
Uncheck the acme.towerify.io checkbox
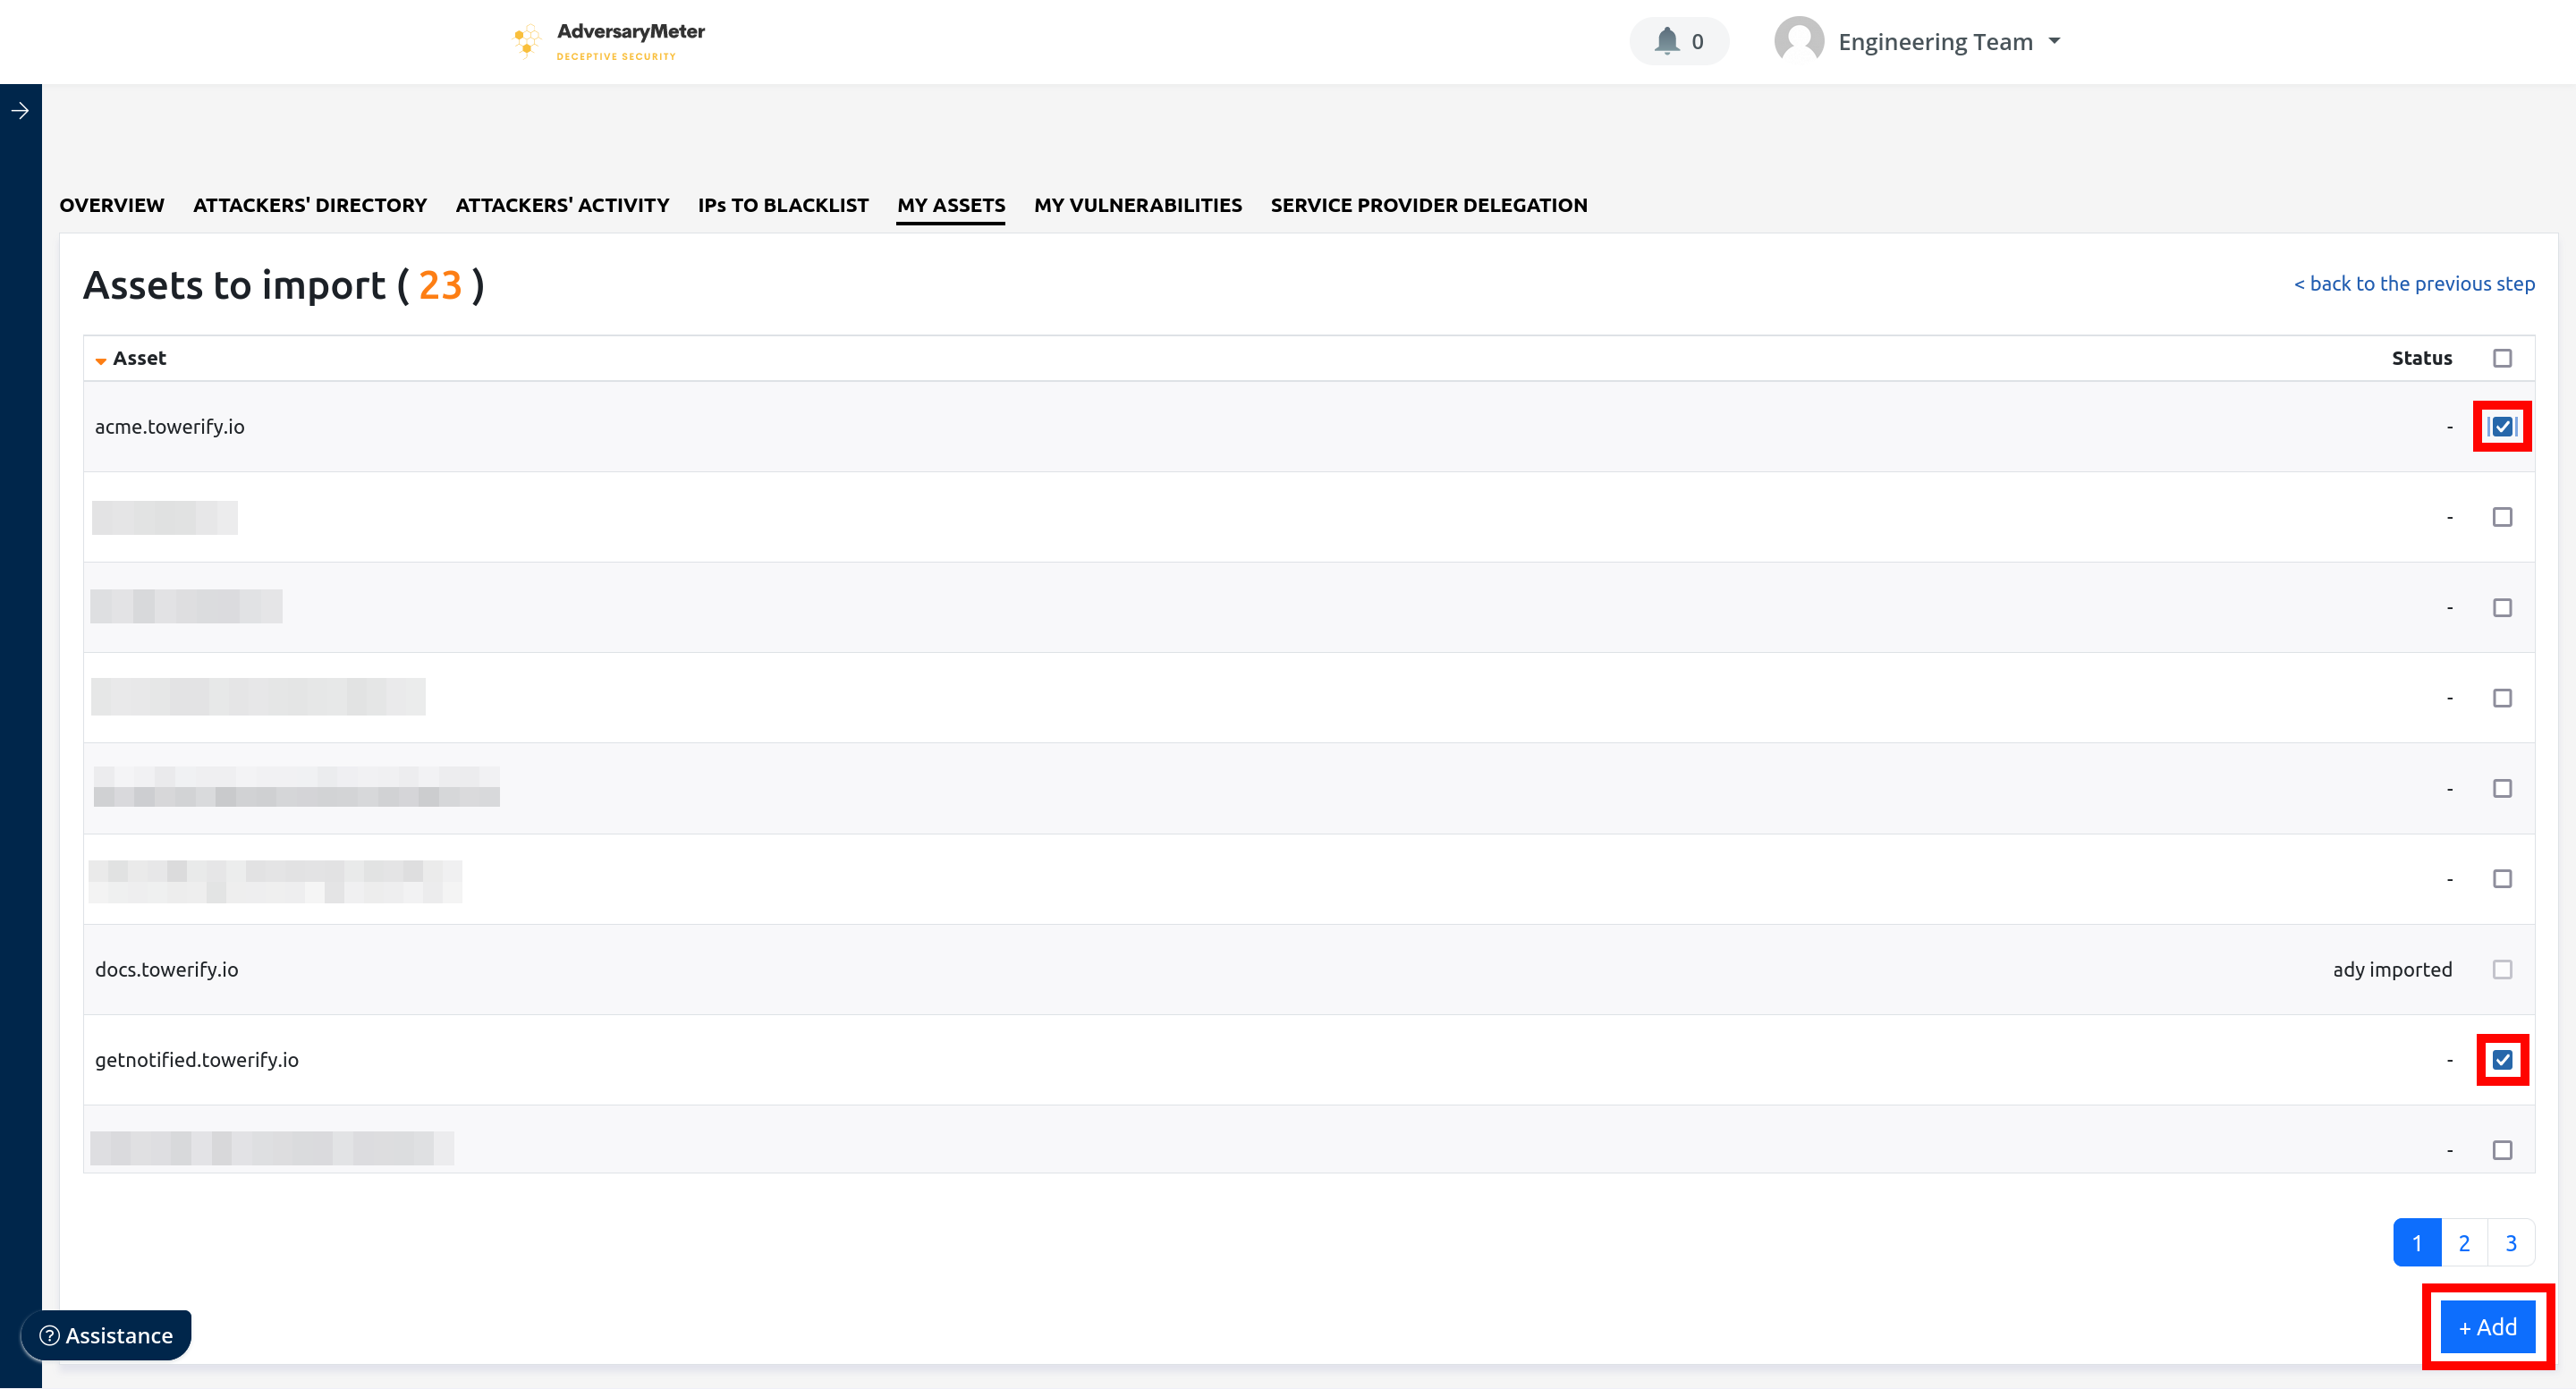[x=2501, y=427]
